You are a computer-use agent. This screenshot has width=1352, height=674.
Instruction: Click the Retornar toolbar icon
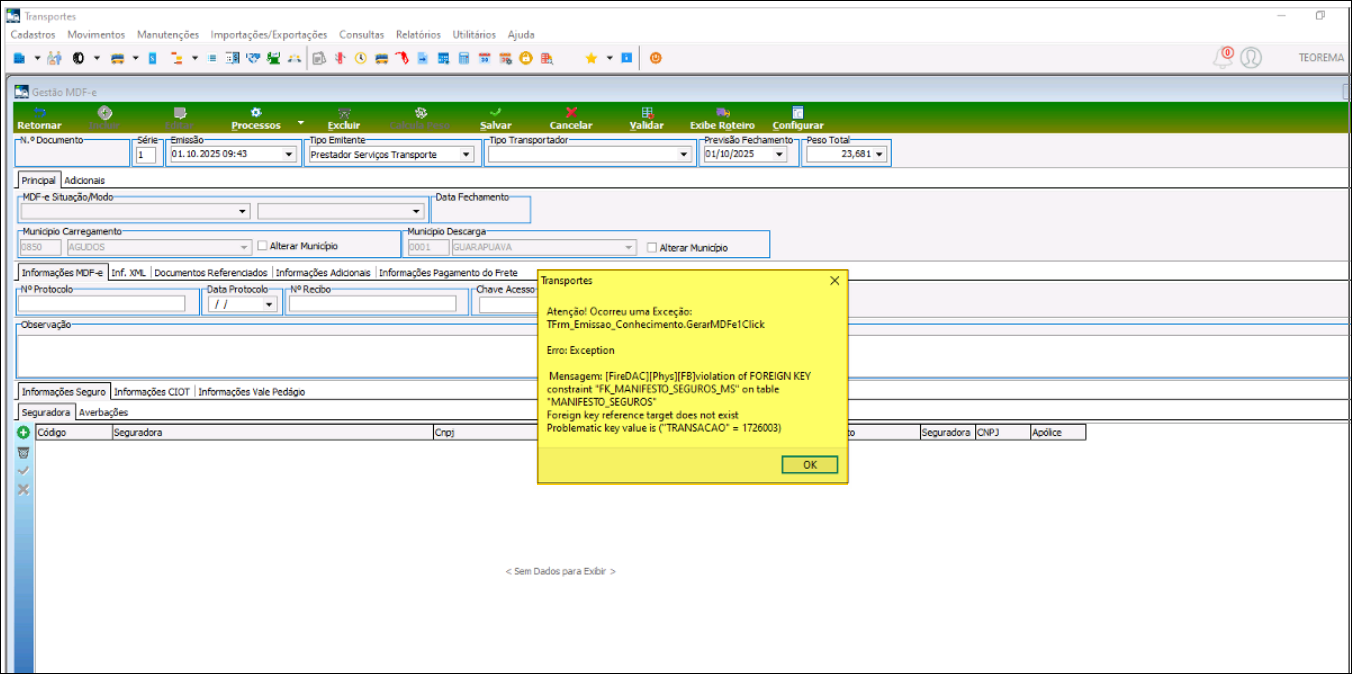click(x=39, y=114)
